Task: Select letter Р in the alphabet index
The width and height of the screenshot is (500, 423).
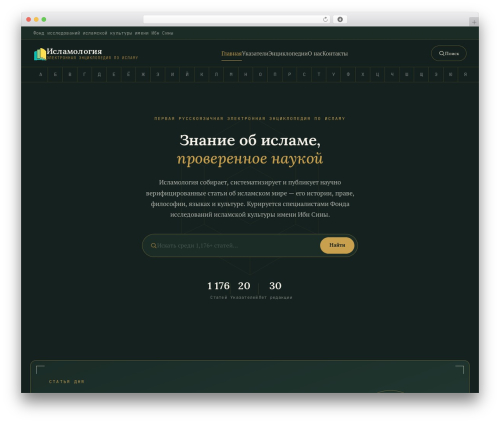Action: coord(290,74)
